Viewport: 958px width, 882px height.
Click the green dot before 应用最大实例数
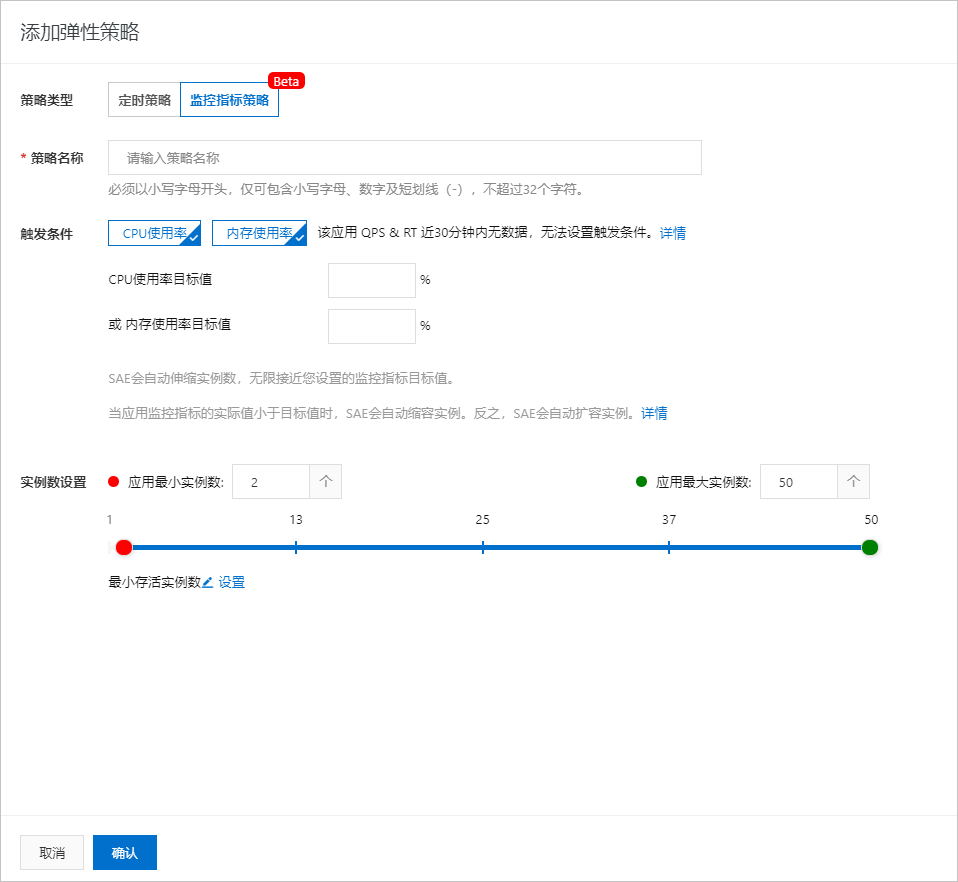pyautogui.click(x=642, y=481)
